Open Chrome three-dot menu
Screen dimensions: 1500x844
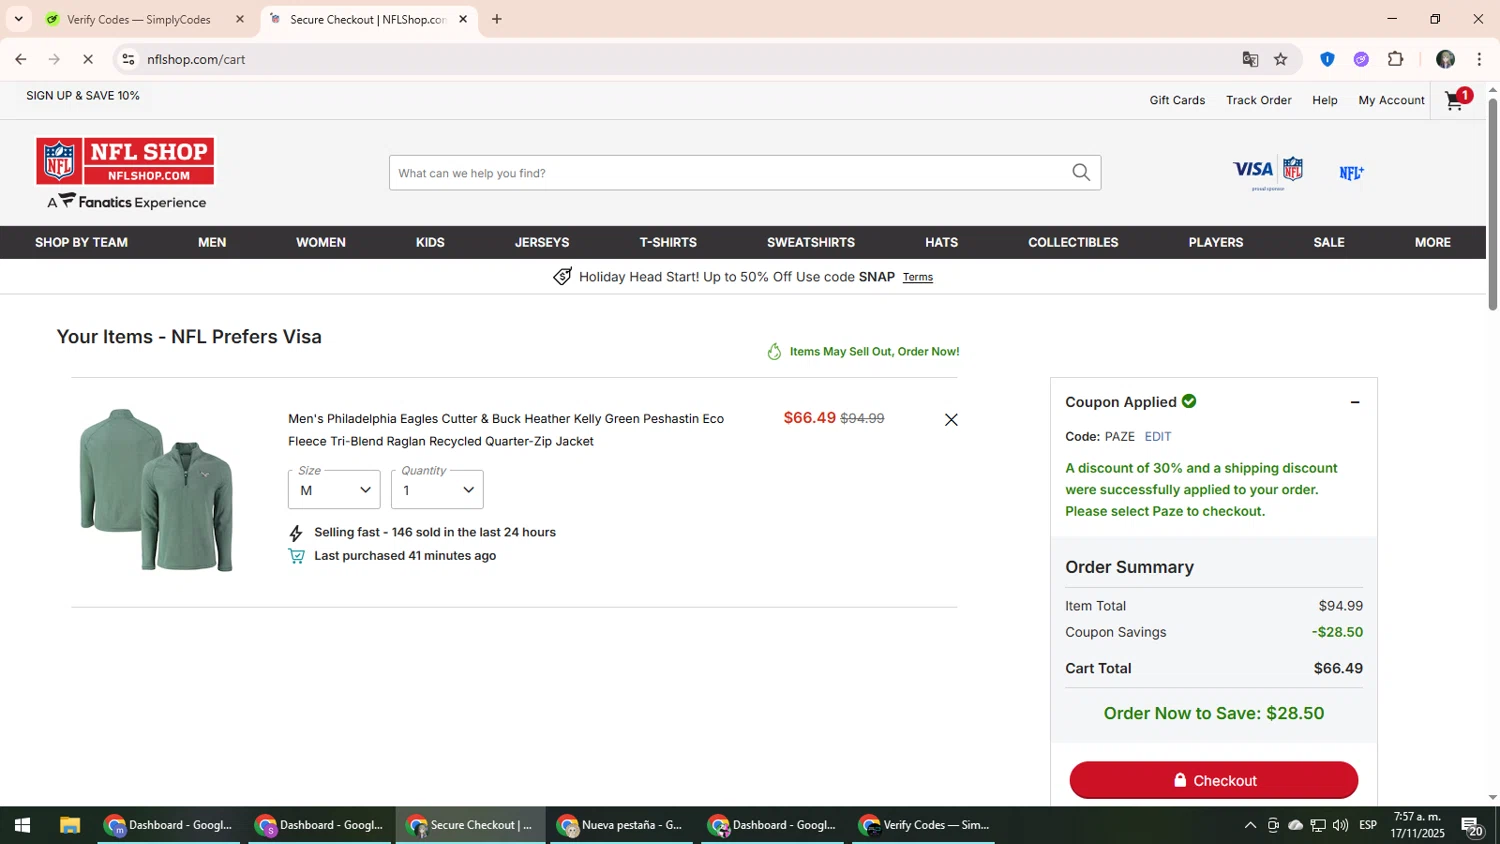[1479, 59]
